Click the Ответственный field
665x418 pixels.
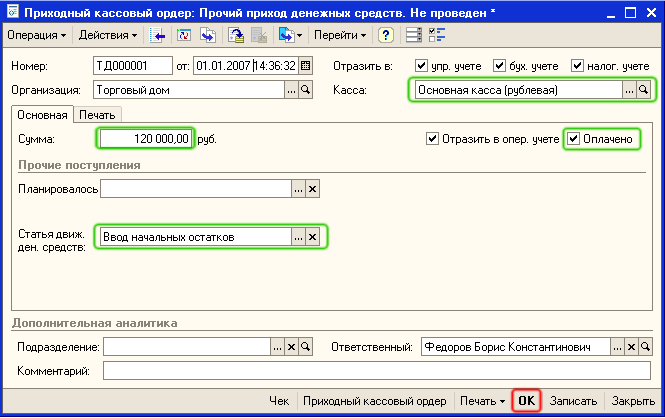[516, 347]
